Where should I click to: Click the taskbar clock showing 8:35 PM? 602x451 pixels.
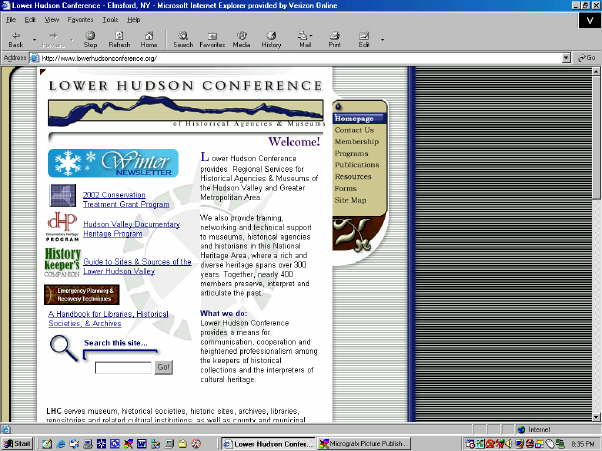coord(583,444)
